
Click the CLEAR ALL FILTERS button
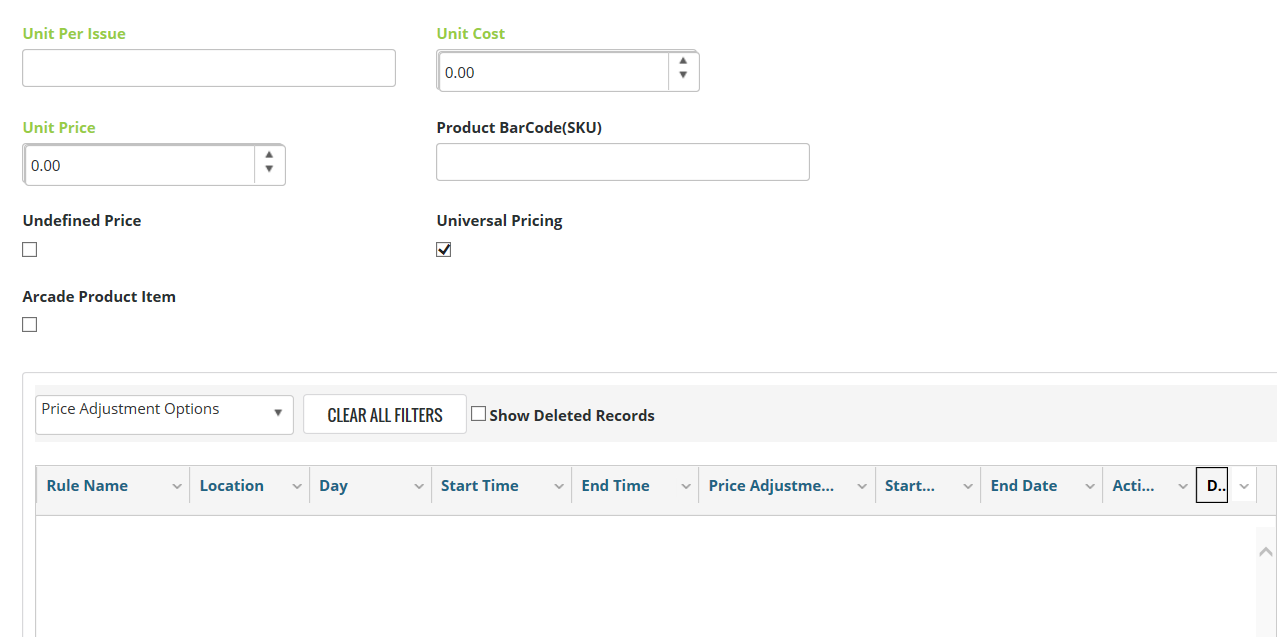(385, 415)
